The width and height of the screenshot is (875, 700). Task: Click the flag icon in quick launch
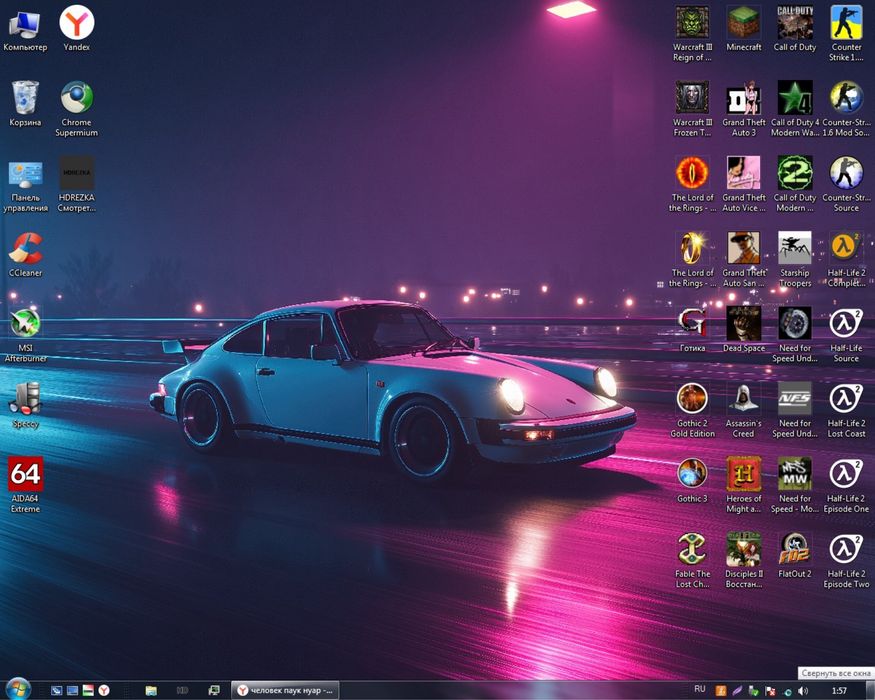click(88, 691)
